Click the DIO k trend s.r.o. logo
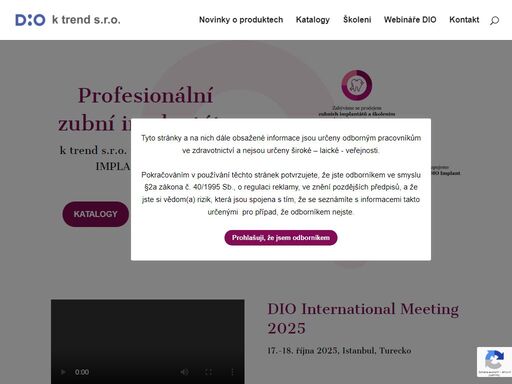Image resolution: width=512 pixels, height=384 pixels. click(68, 20)
